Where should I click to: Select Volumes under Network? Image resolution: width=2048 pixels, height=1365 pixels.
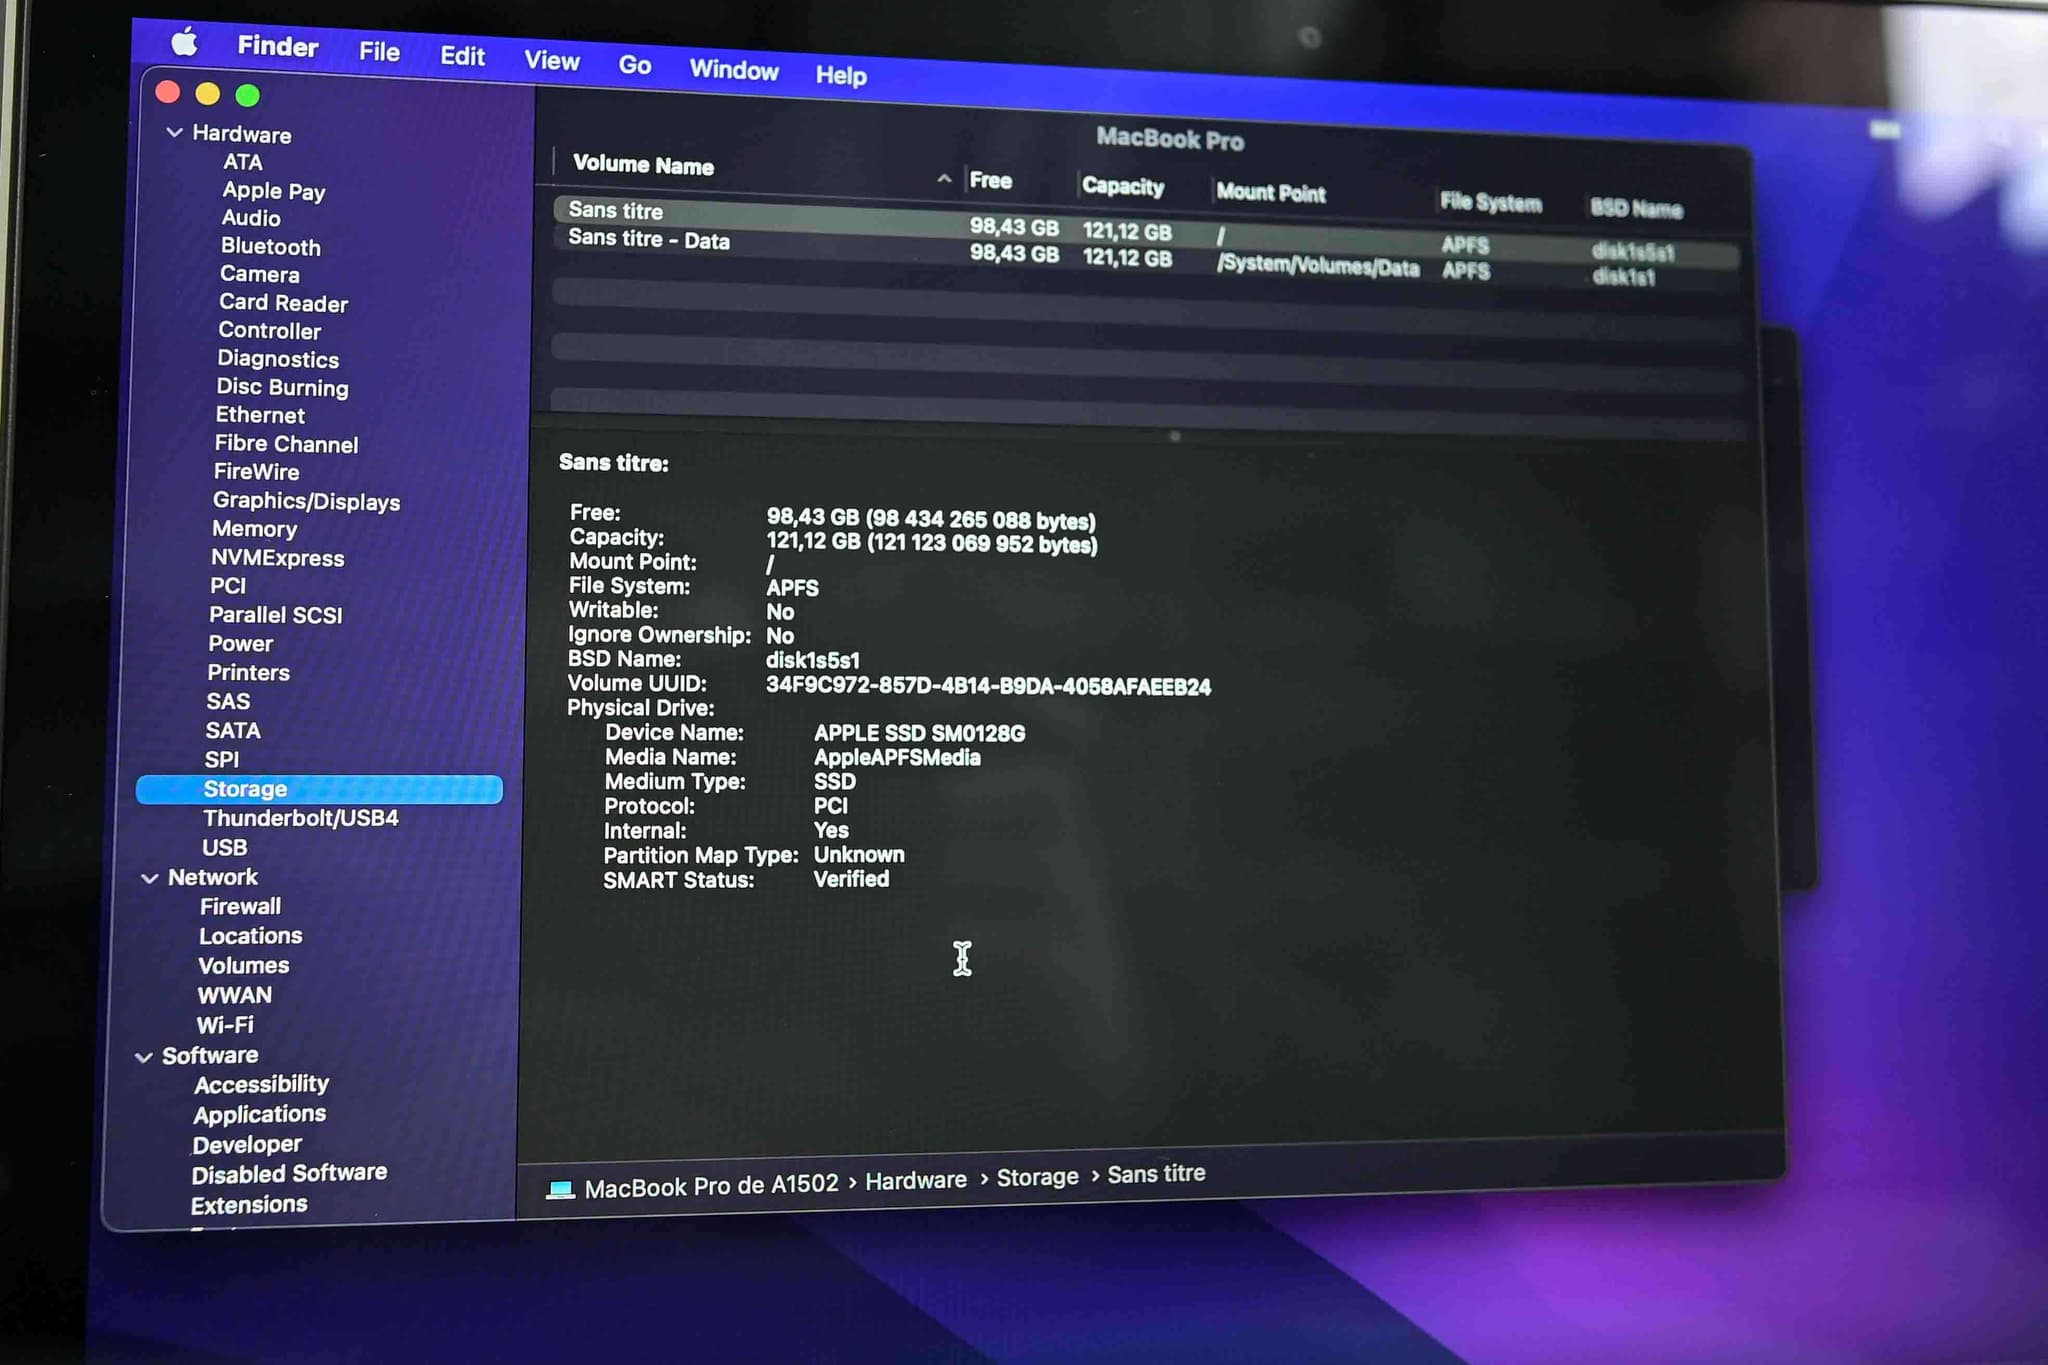[243, 966]
